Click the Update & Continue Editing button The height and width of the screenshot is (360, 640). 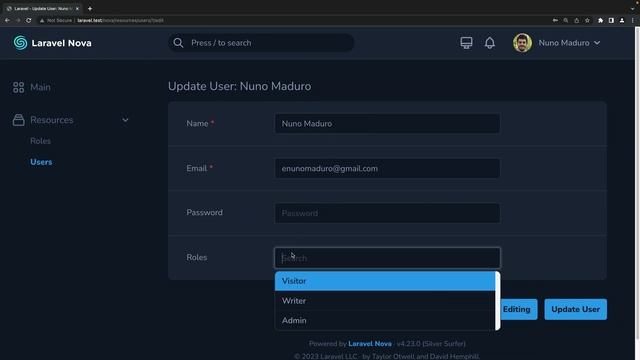[x=519, y=309]
